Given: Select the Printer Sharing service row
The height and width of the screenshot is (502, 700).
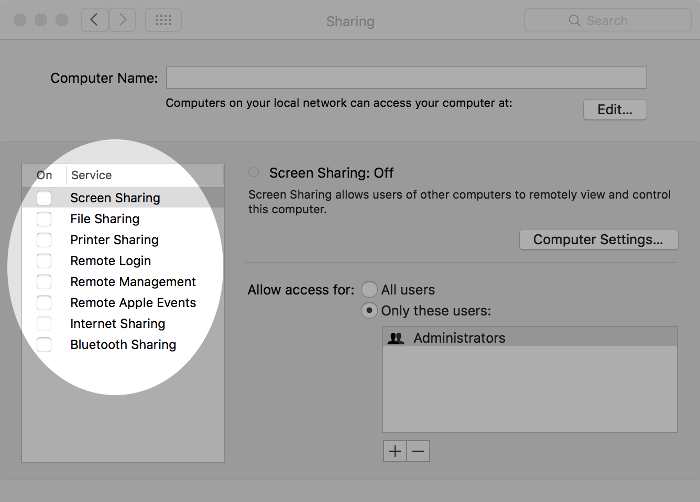Looking at the screenshot, I should (x=123, y=240).
